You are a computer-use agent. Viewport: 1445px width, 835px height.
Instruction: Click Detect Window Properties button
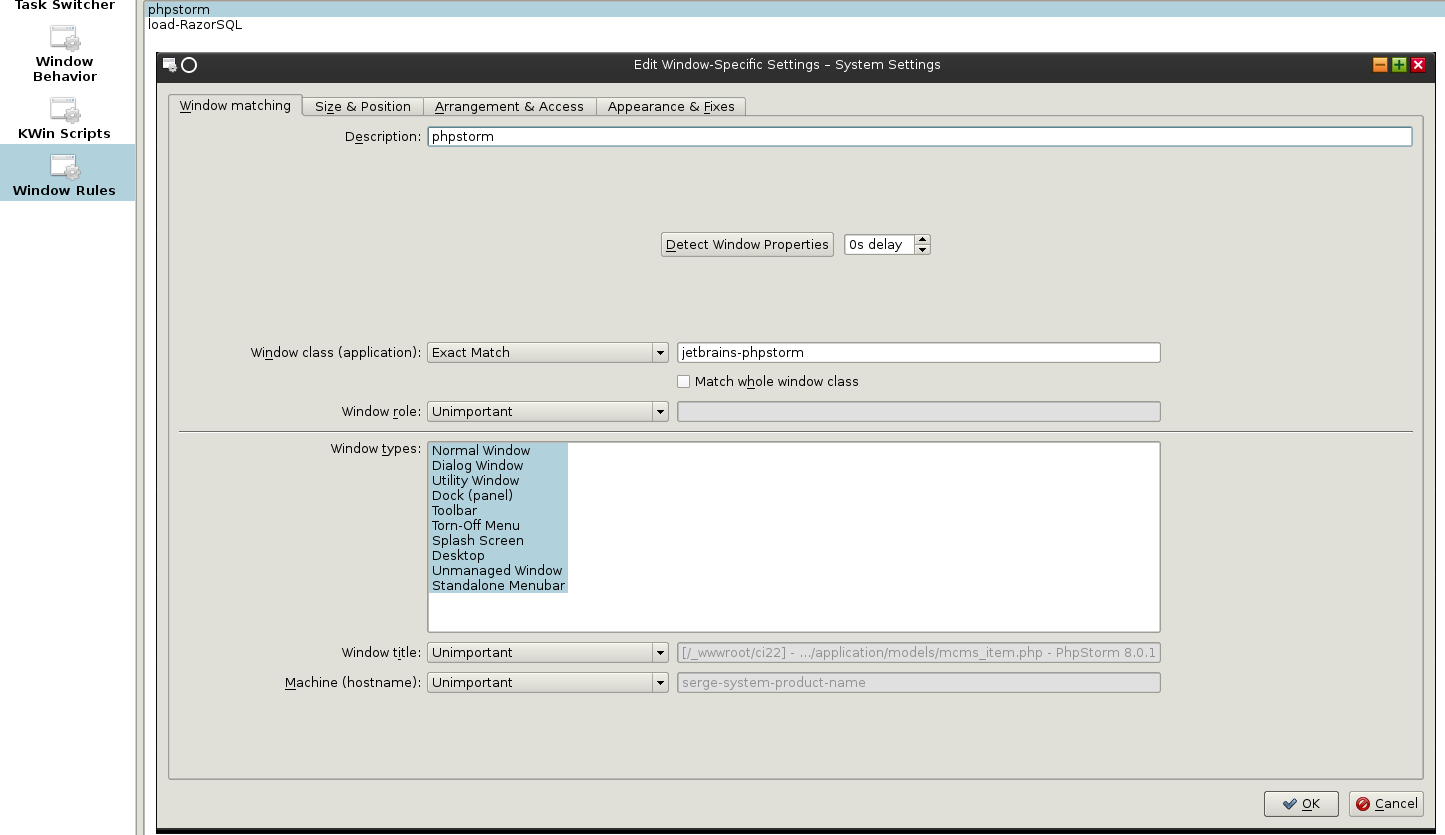[x=747, y=244]
